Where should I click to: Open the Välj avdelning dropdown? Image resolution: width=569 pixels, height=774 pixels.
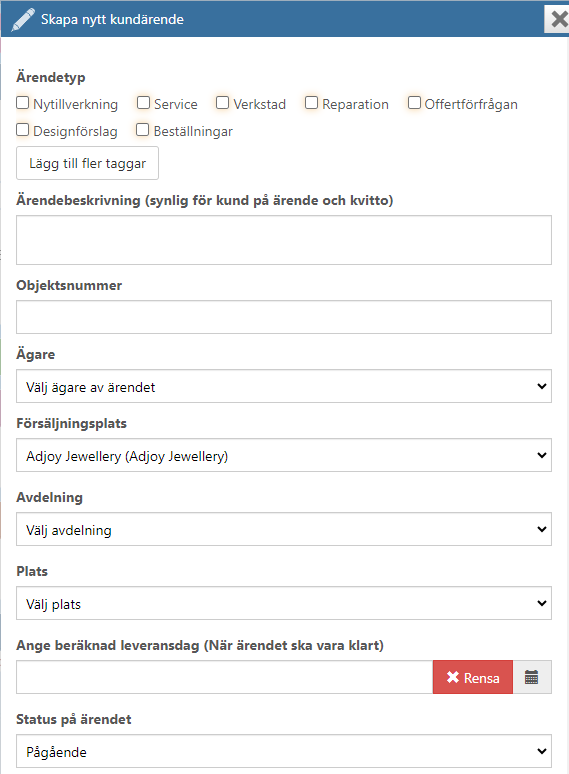[284, 529]
